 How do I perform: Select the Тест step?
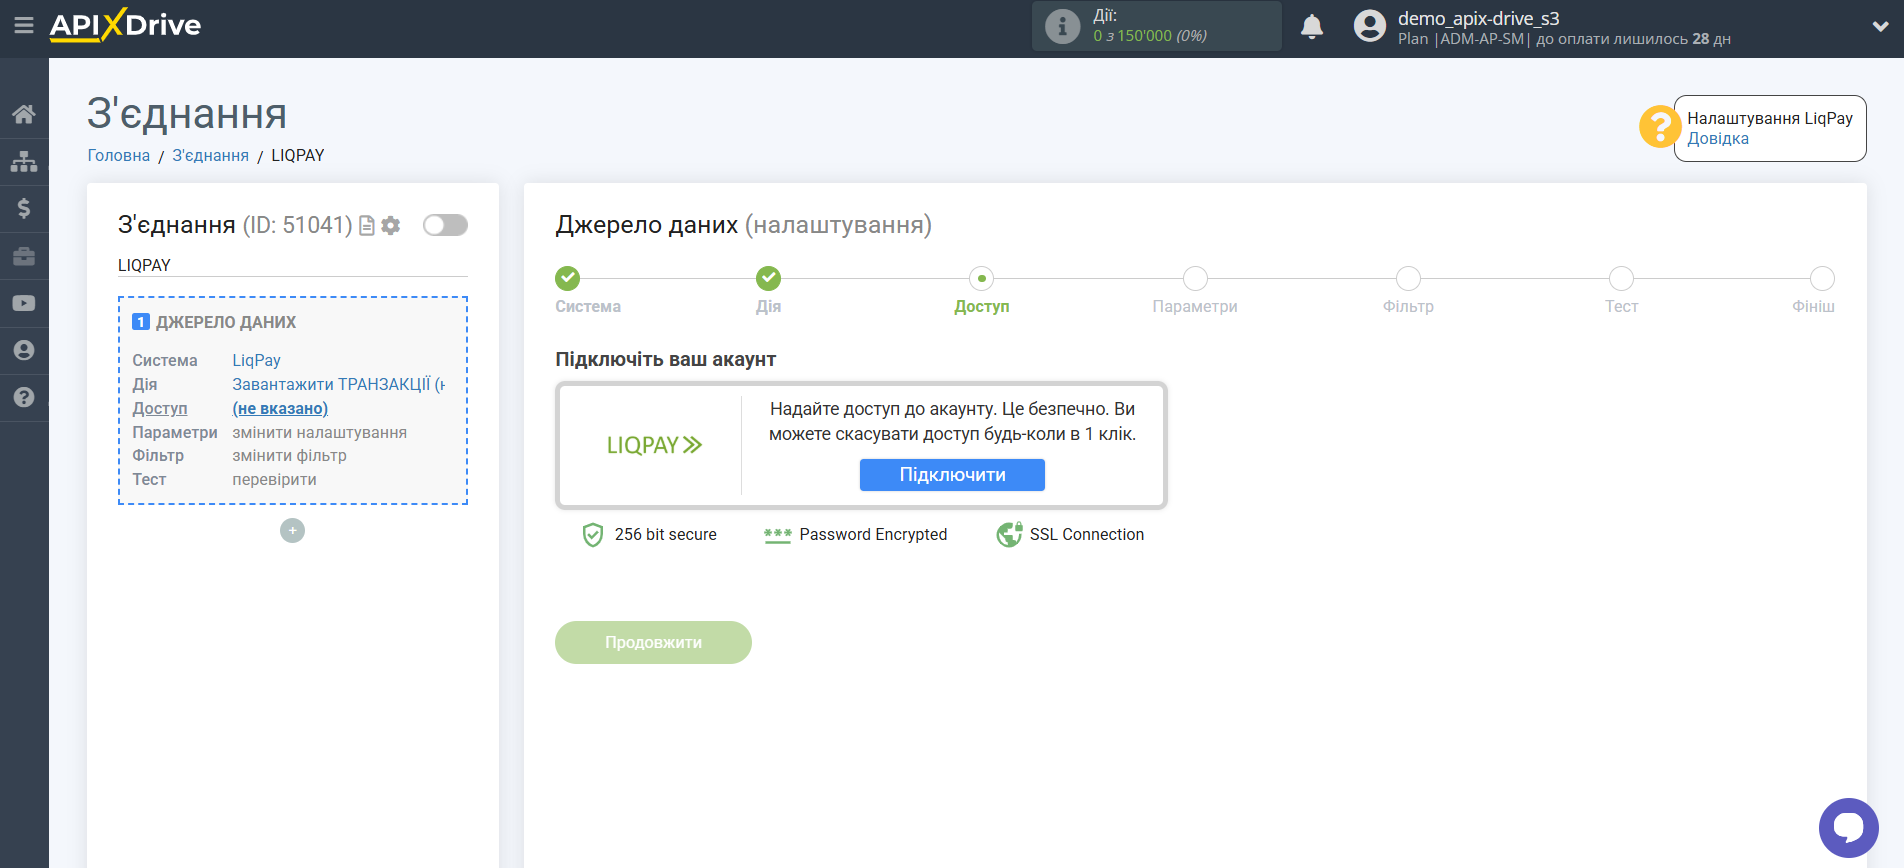(x=1621, y=278)
